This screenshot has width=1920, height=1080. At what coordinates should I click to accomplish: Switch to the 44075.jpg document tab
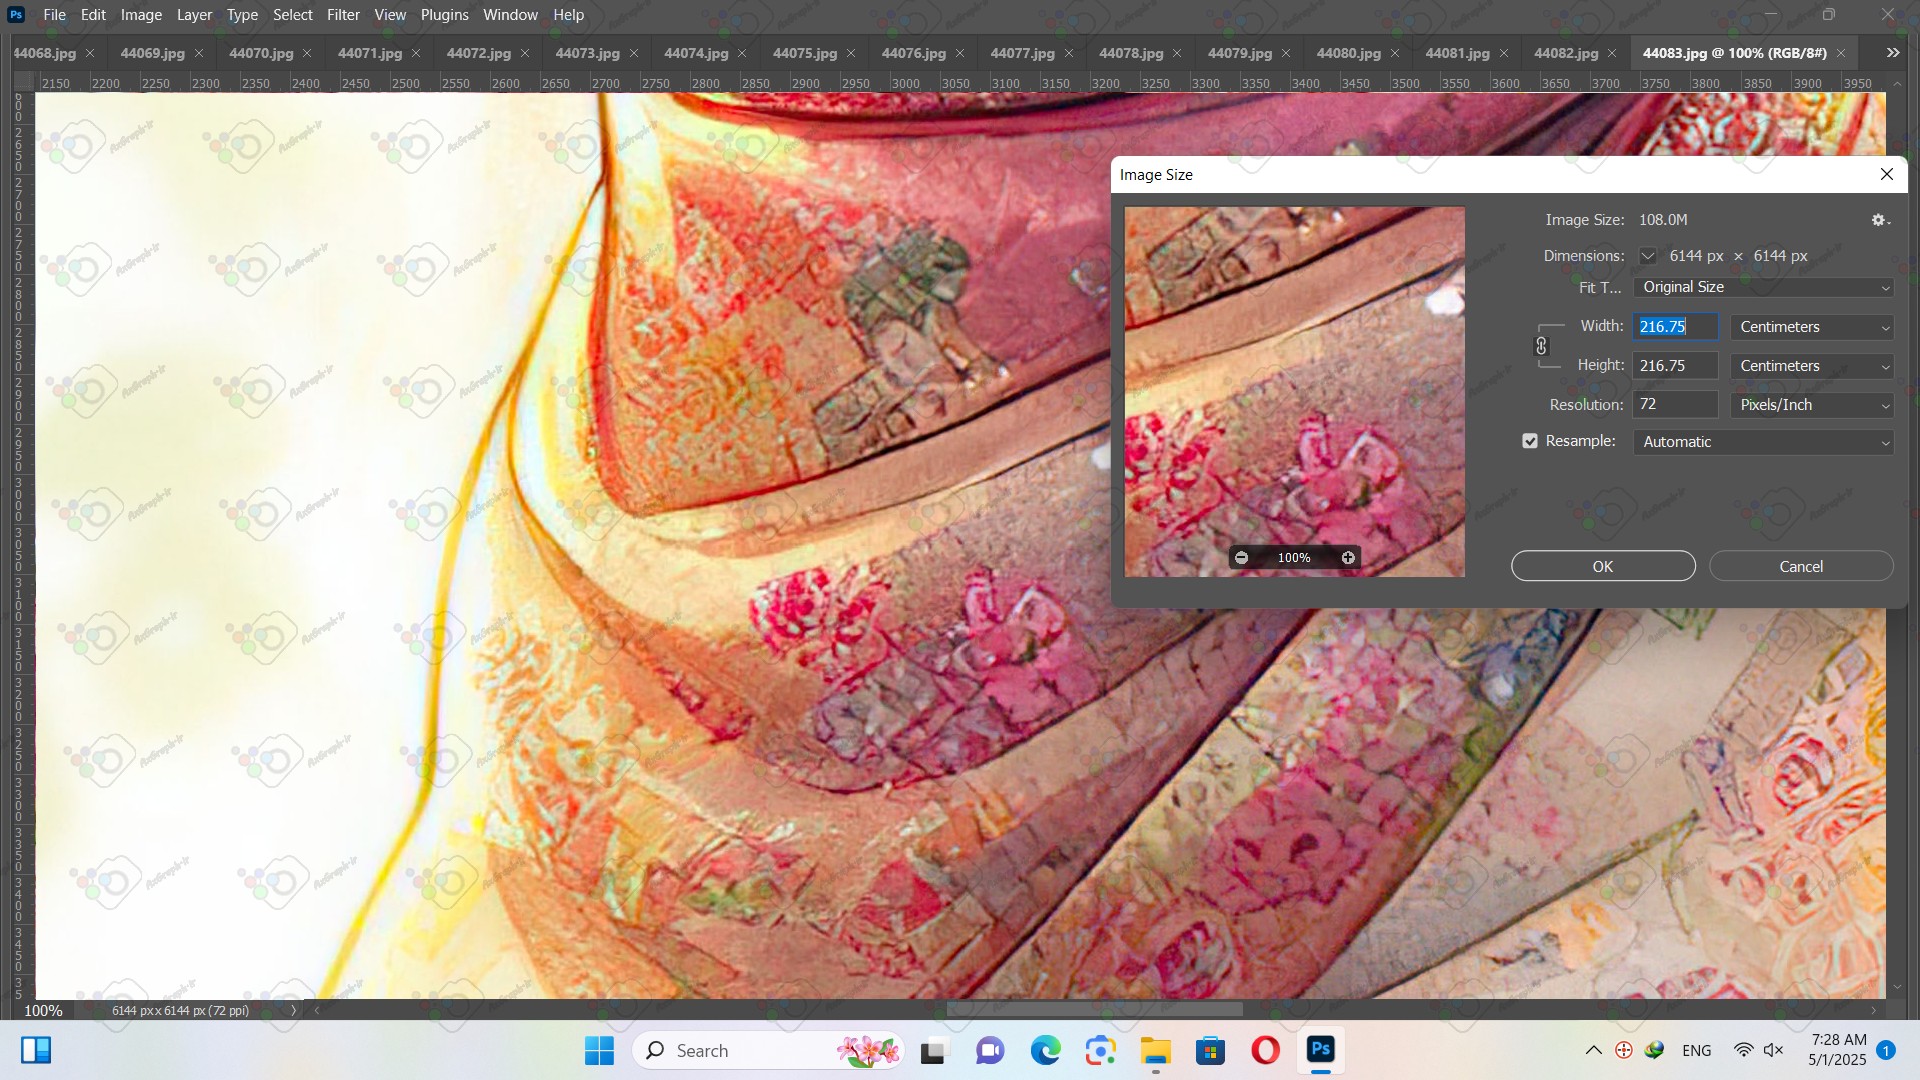805,53
